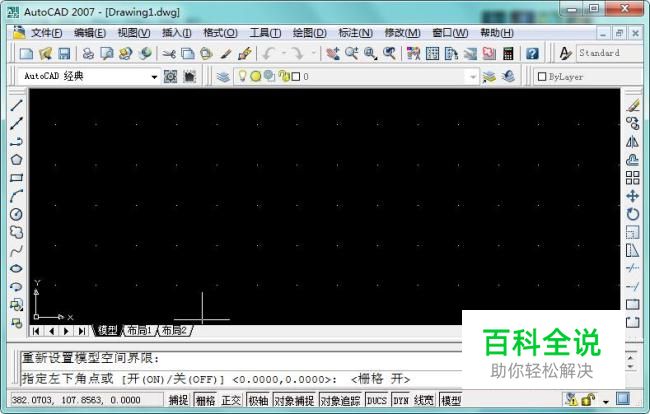Select the Scale modify tool
This screenshot has width=650, height=414.
tap(633, 232)
